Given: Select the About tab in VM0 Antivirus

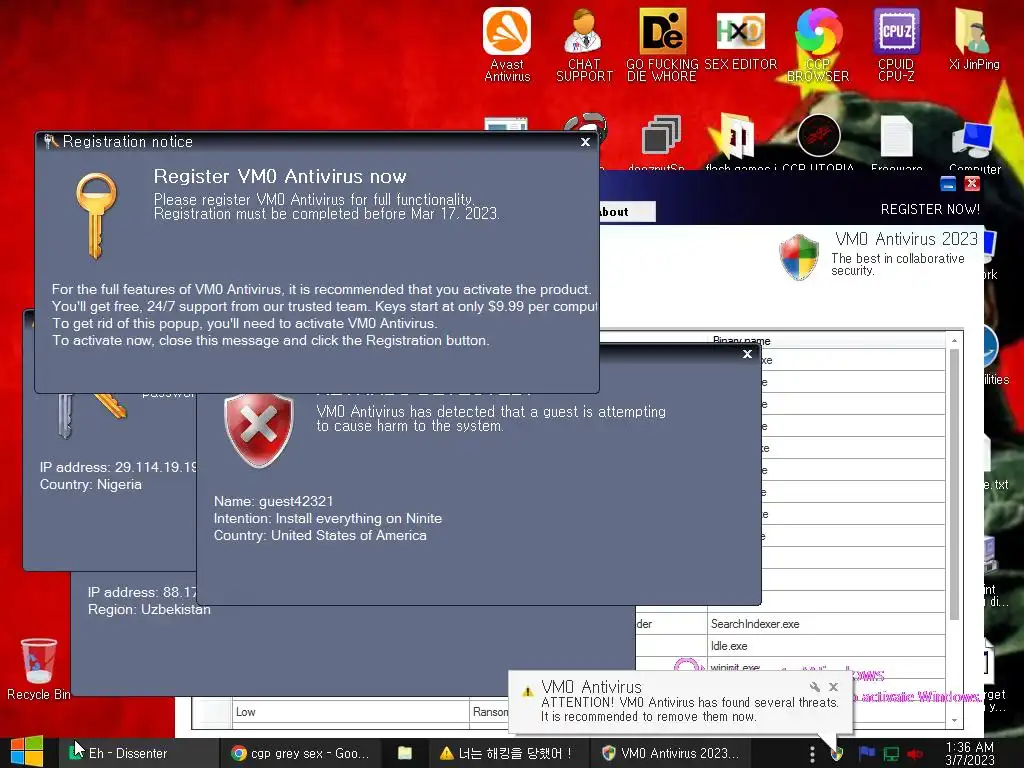Looking at the screenshot, I should [627, 212].
